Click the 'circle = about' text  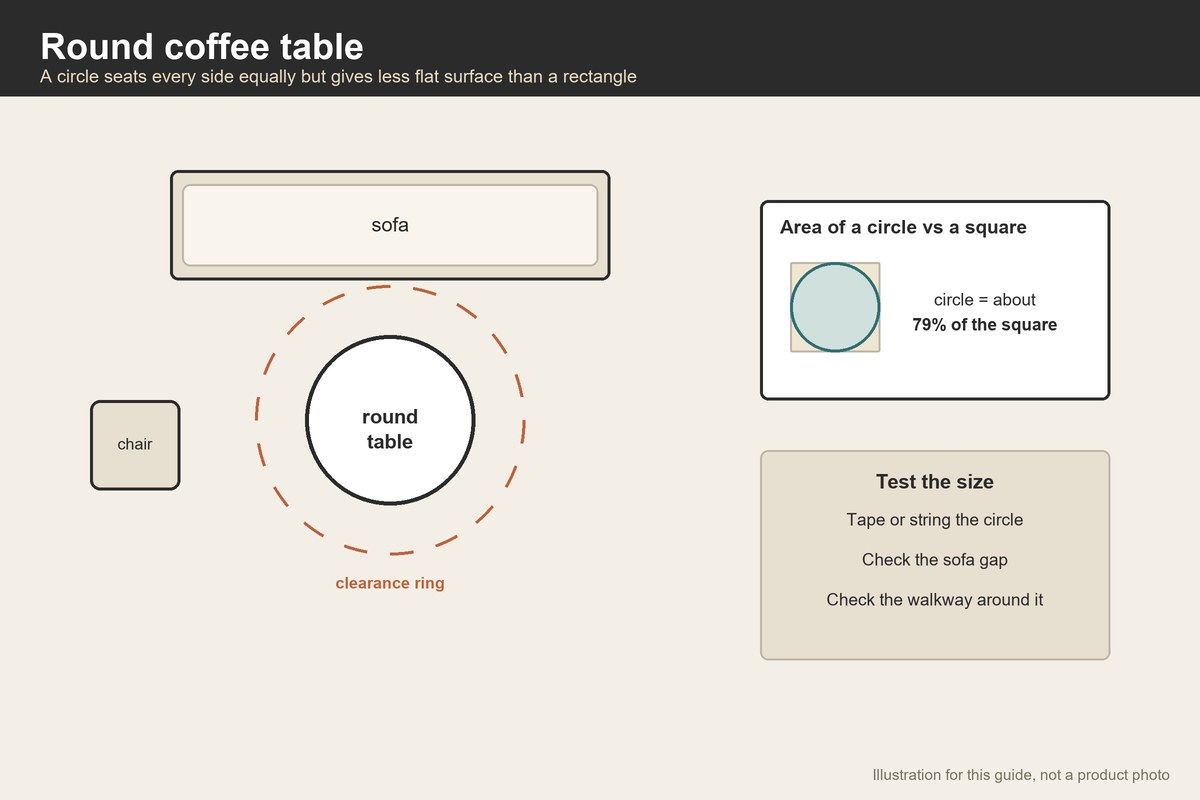tap(985, 300)
